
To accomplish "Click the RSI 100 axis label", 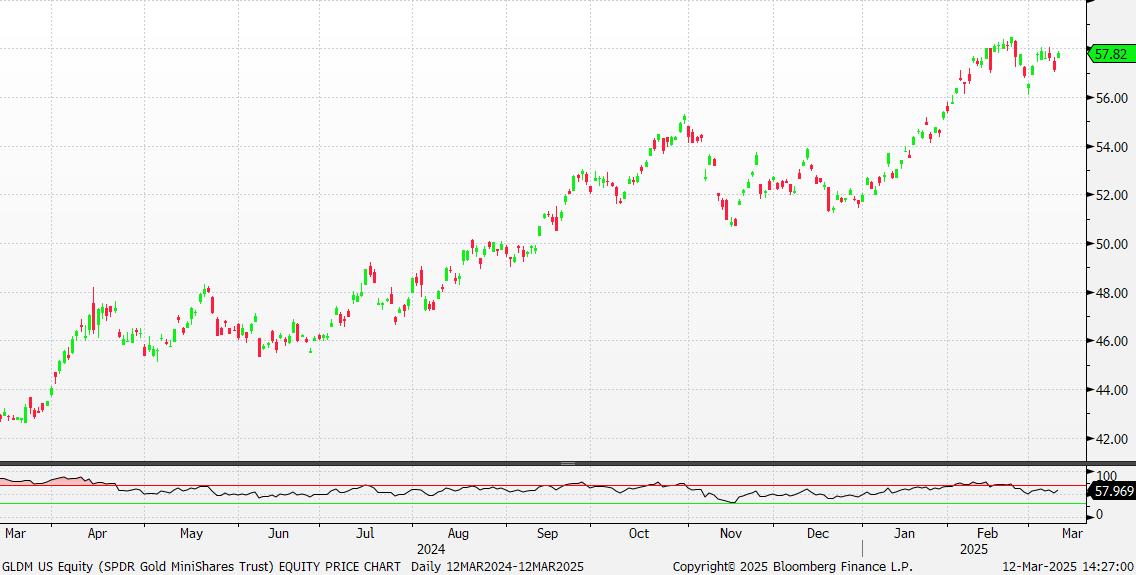I will tap(1106, 476).
